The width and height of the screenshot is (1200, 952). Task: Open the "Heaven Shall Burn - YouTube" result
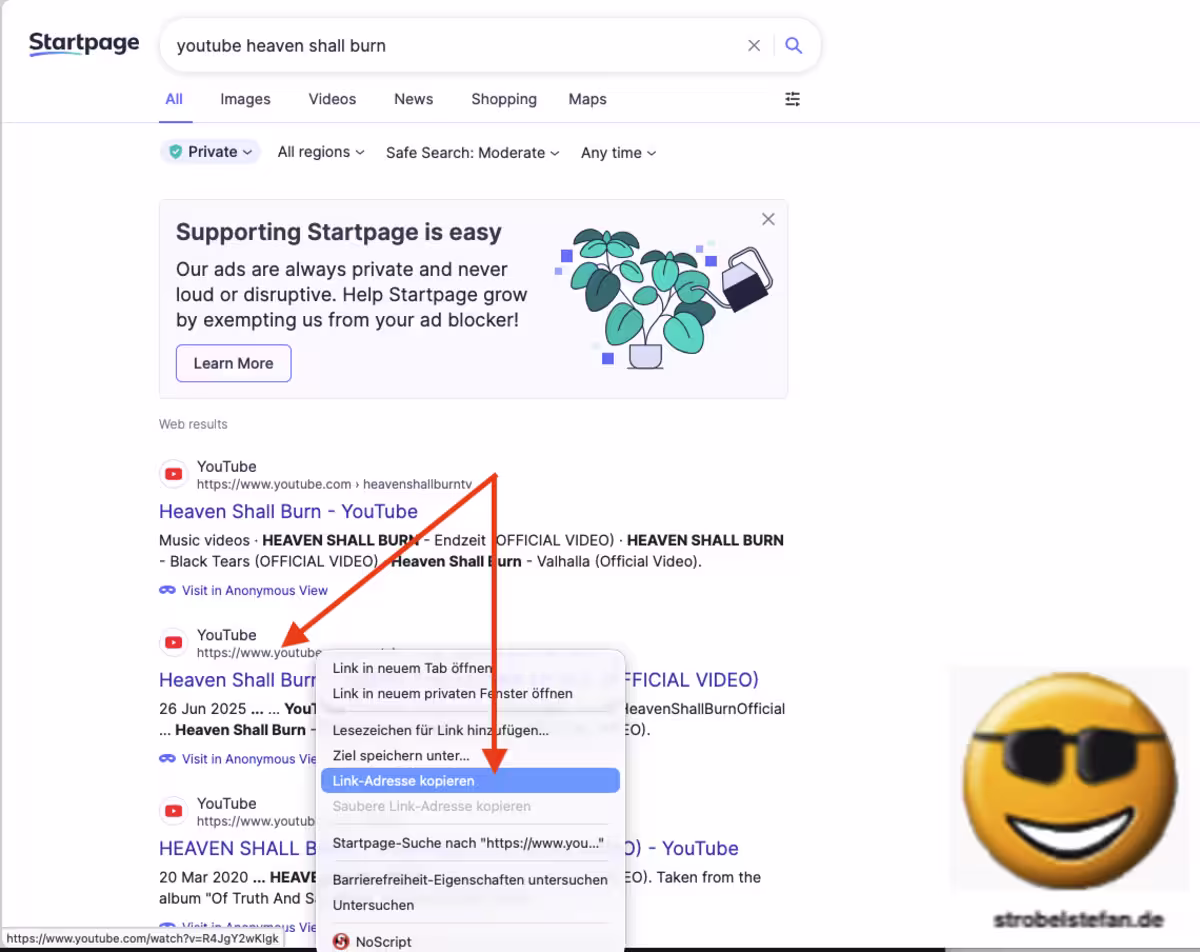click(x=288, y=511)
